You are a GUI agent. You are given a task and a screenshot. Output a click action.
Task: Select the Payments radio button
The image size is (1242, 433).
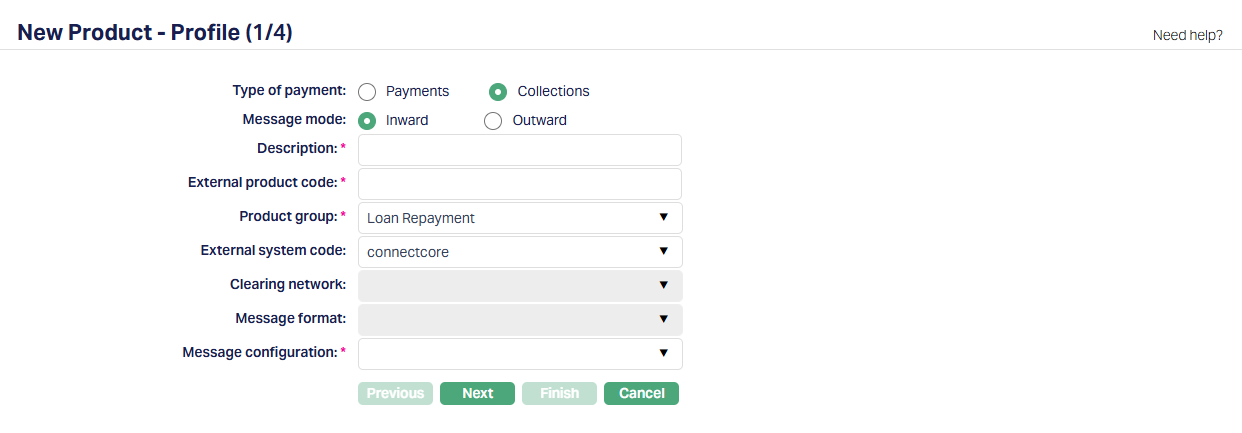click(x=367, y=92)
